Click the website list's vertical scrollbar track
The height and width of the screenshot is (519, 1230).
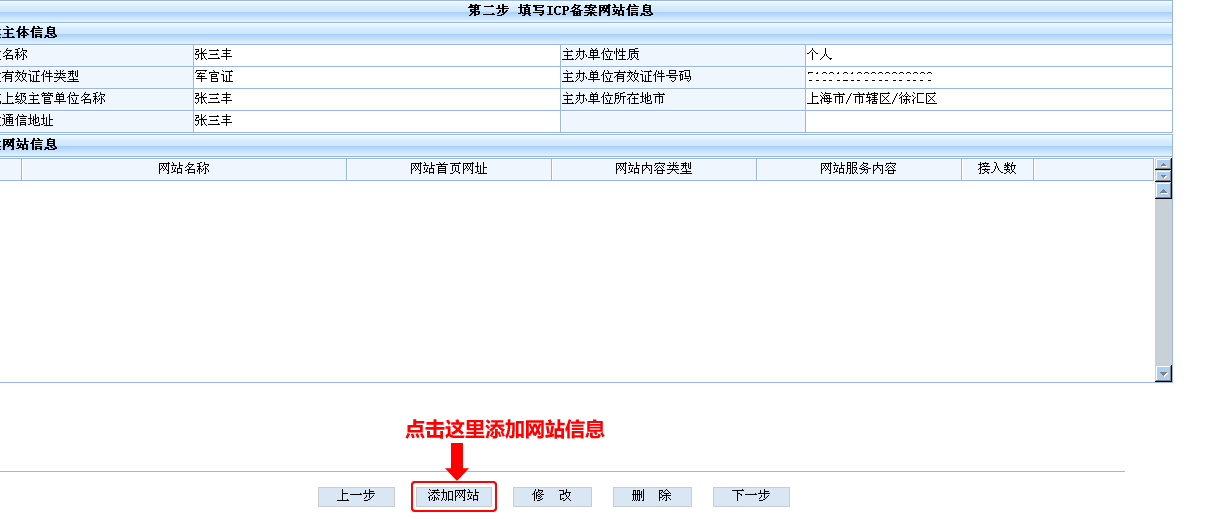point(1163,282)
